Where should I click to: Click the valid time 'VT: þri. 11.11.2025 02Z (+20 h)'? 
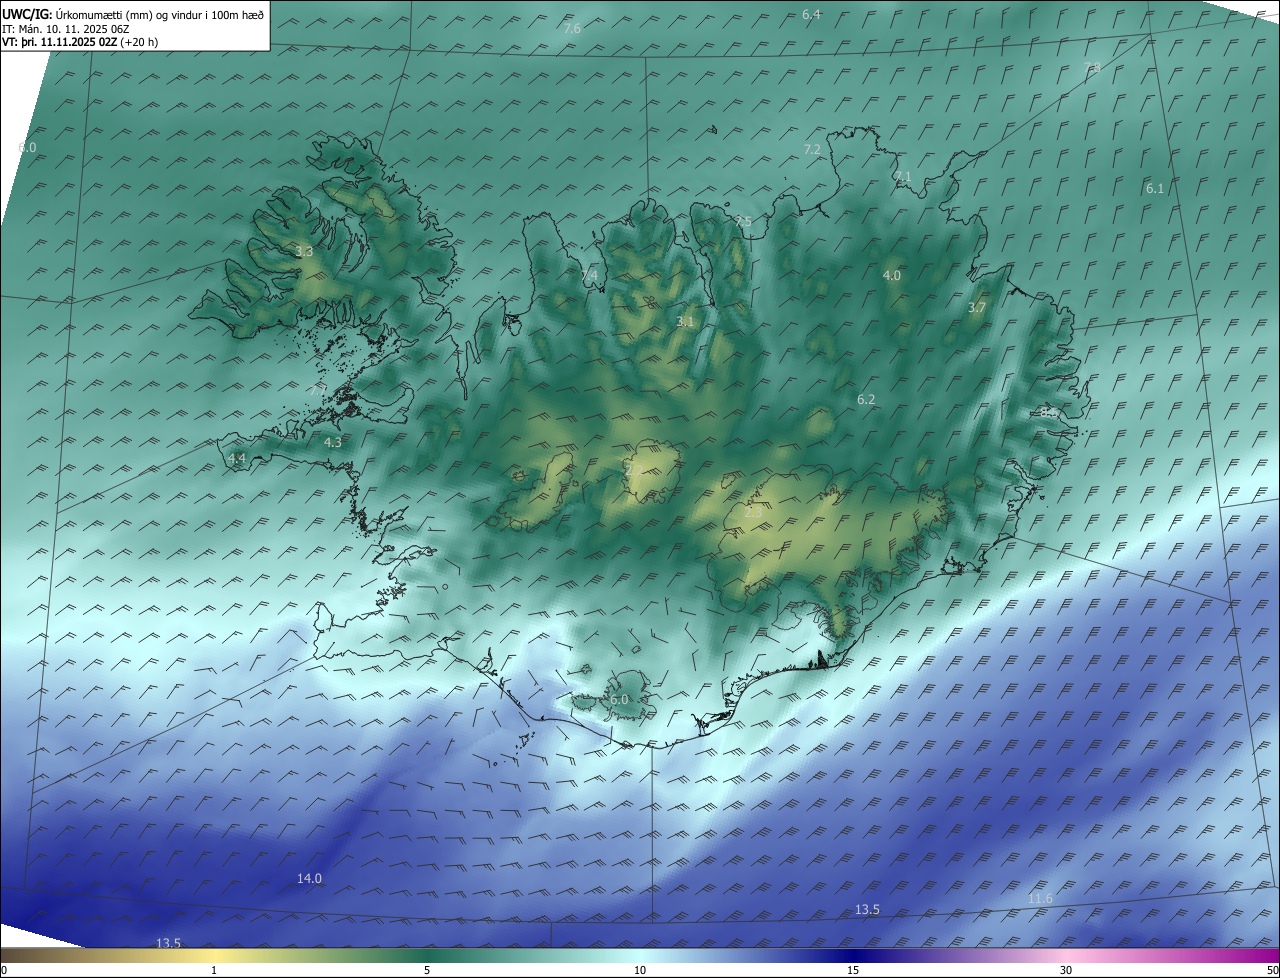click(80, 42)
